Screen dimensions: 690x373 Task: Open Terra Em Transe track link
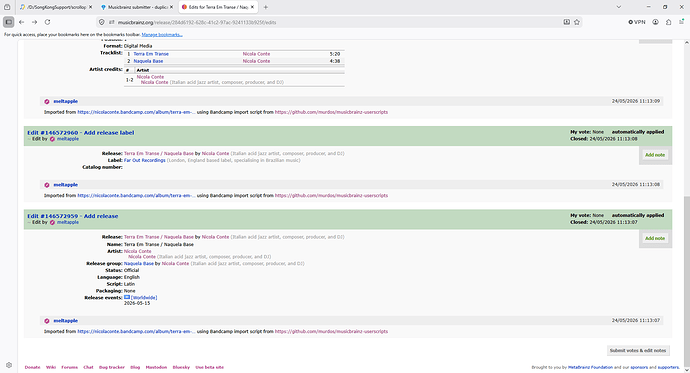151,54
